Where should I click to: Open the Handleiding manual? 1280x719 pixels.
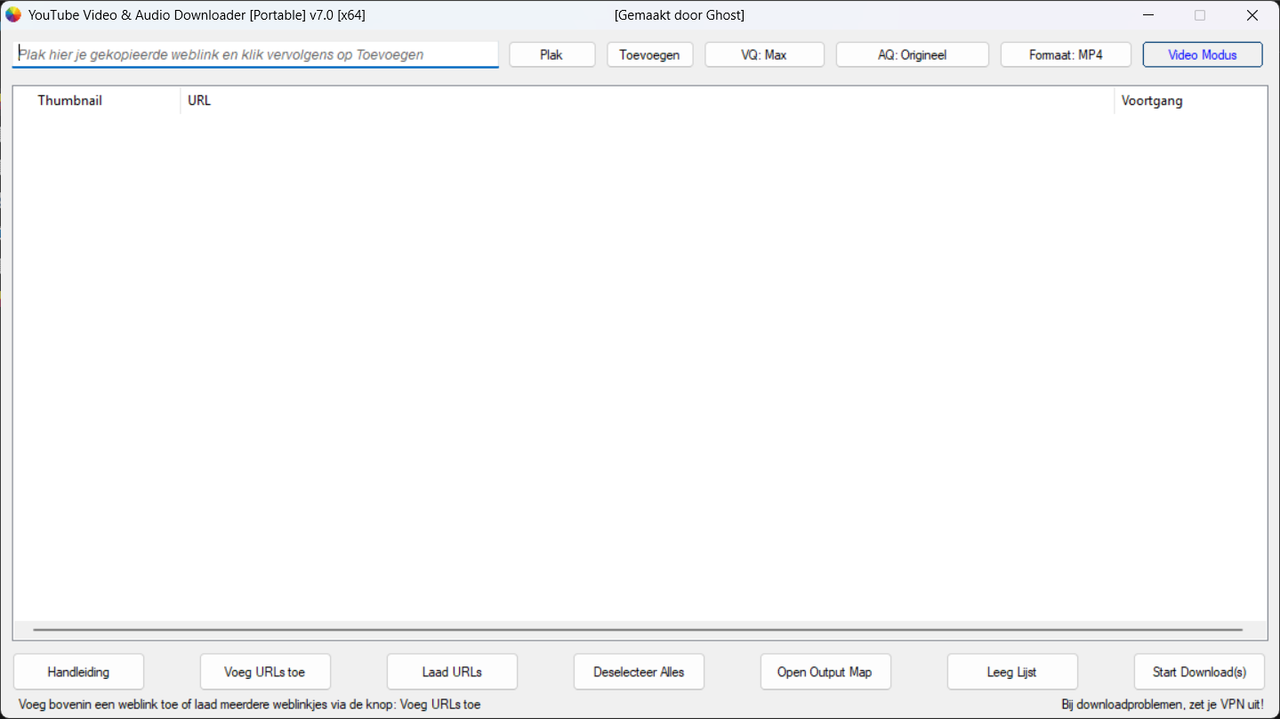click(78, 672)
